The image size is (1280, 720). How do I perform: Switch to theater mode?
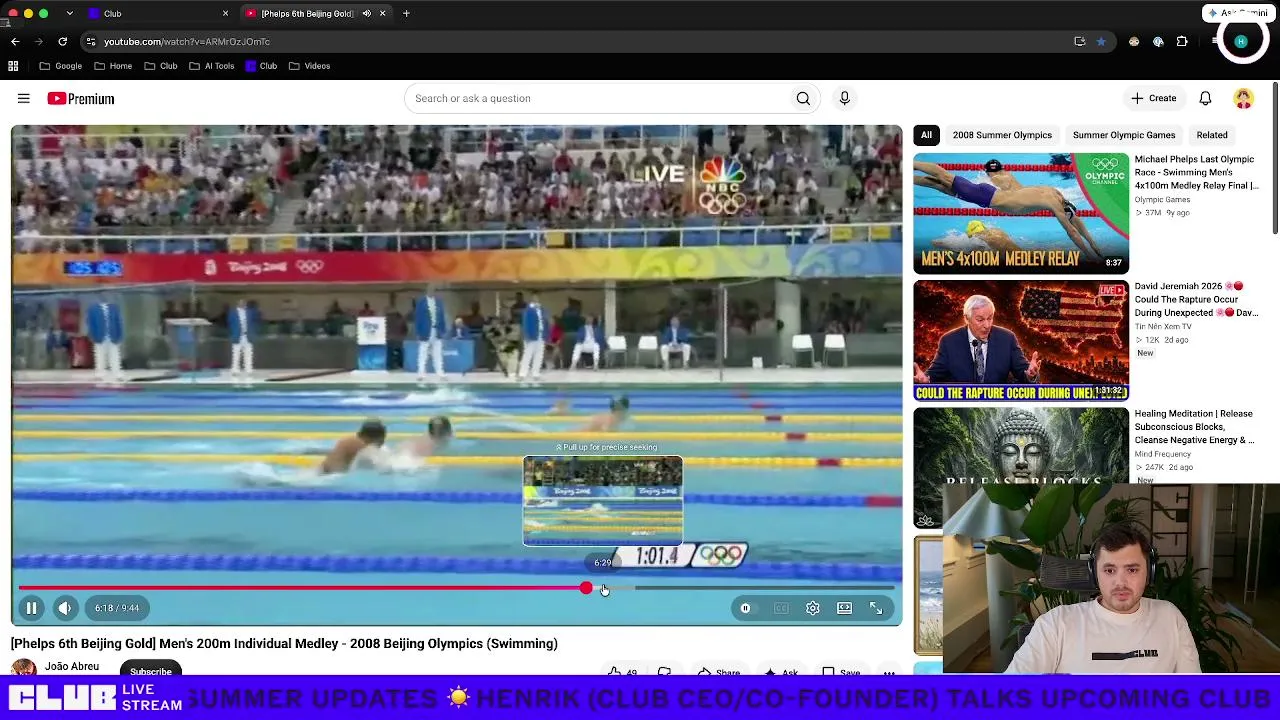click(x=845, y=608)
